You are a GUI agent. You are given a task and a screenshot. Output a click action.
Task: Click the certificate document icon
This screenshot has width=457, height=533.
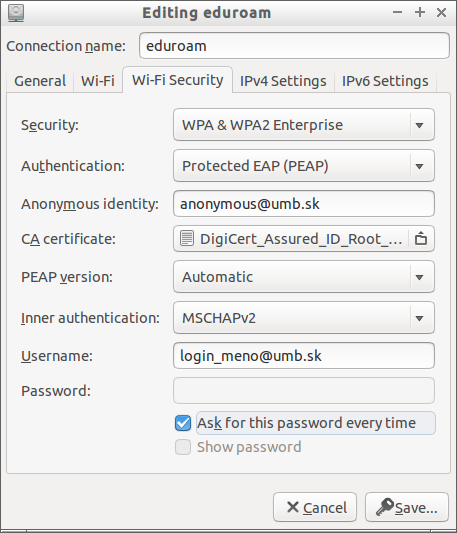coord(187,239)
